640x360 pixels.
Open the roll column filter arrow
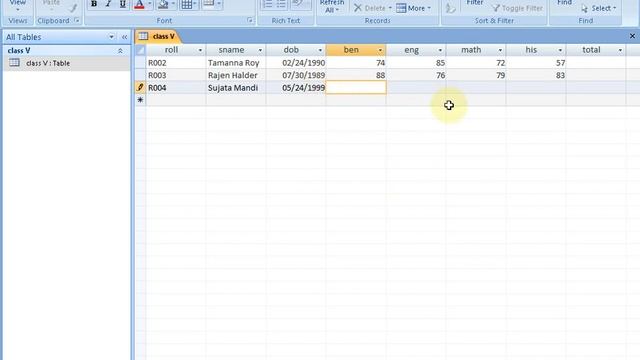pos(200,50)
